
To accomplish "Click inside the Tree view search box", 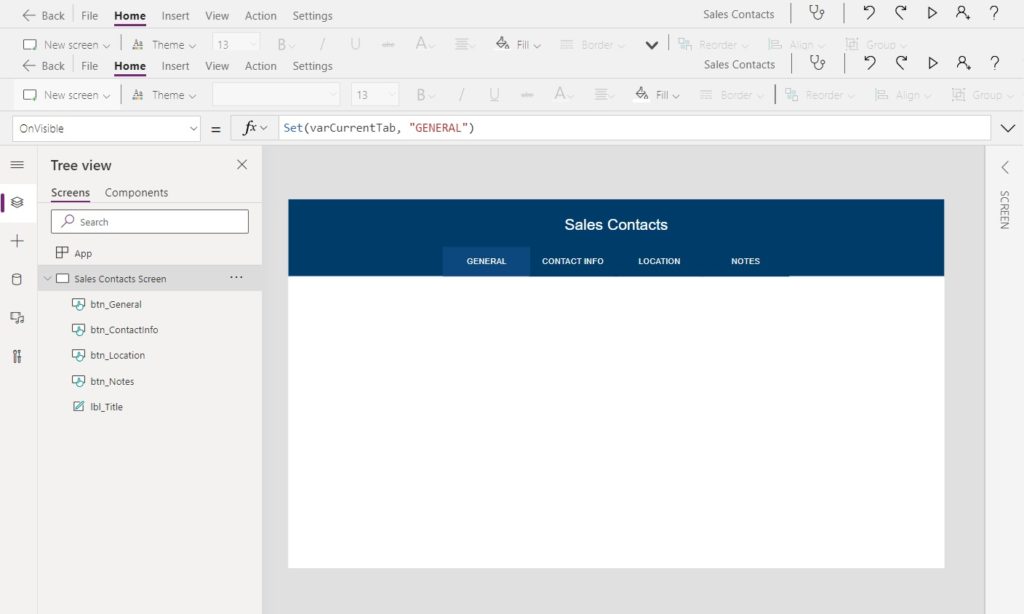I will (149, 221).
